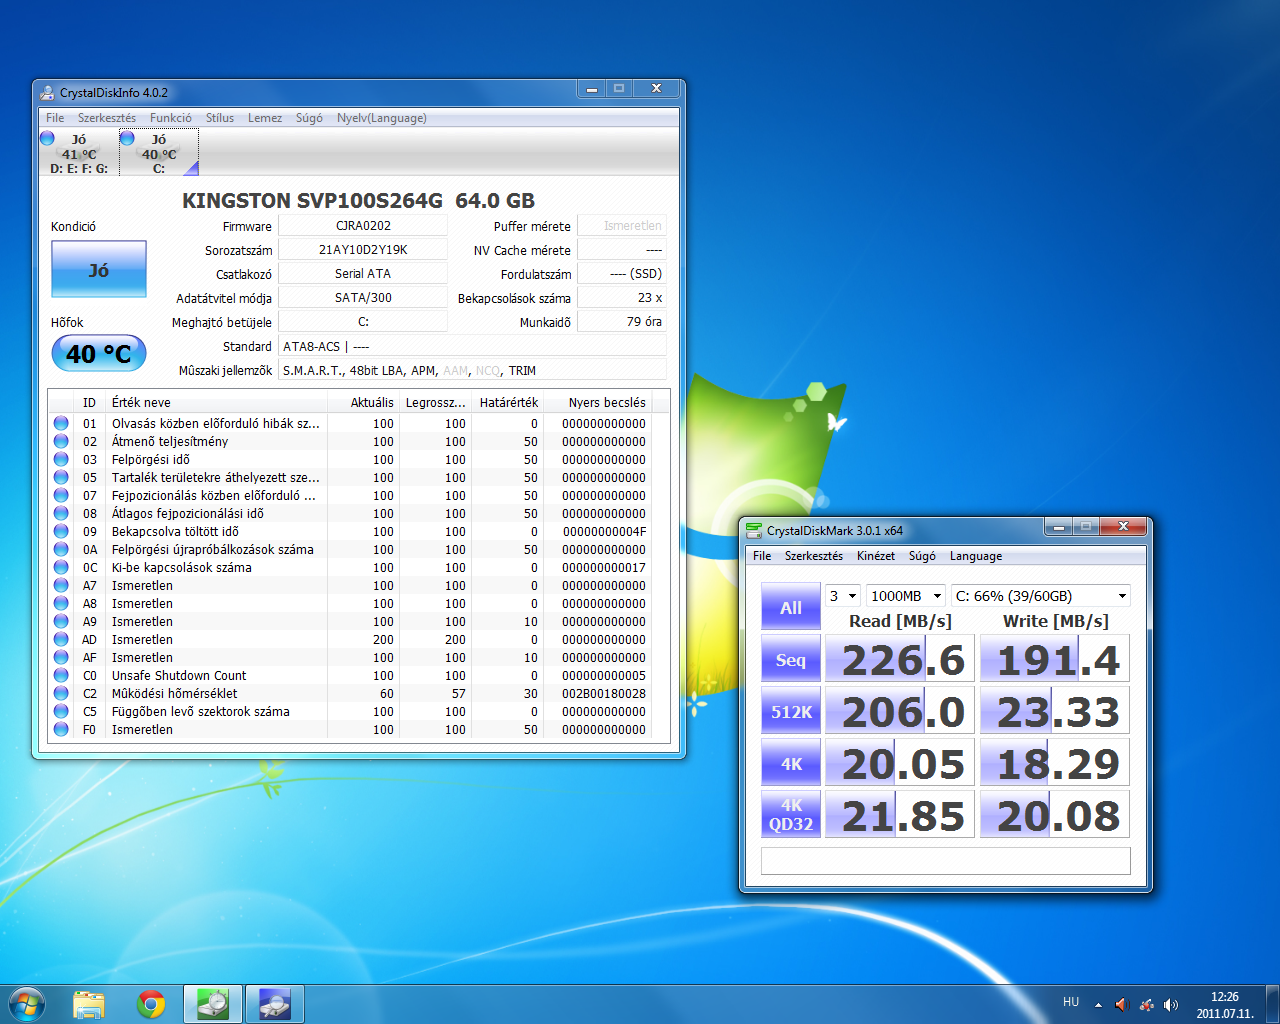Screen dimensions: 1280x1024
Task: Click status icon for attribute 08
Action: tap(62, 513)
